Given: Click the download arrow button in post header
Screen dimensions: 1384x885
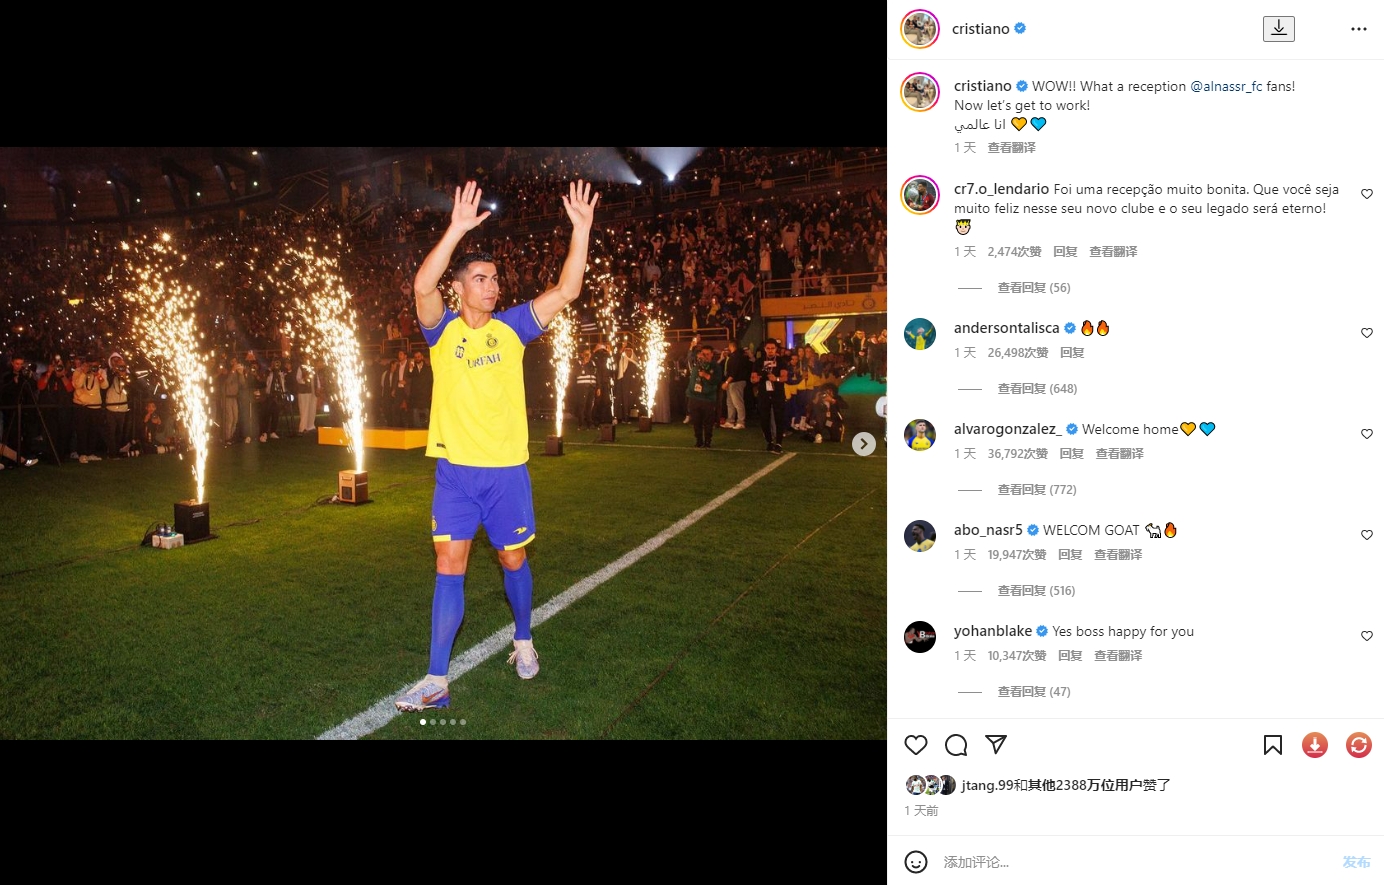Looking at the screenshot, I should [1278, 29].
